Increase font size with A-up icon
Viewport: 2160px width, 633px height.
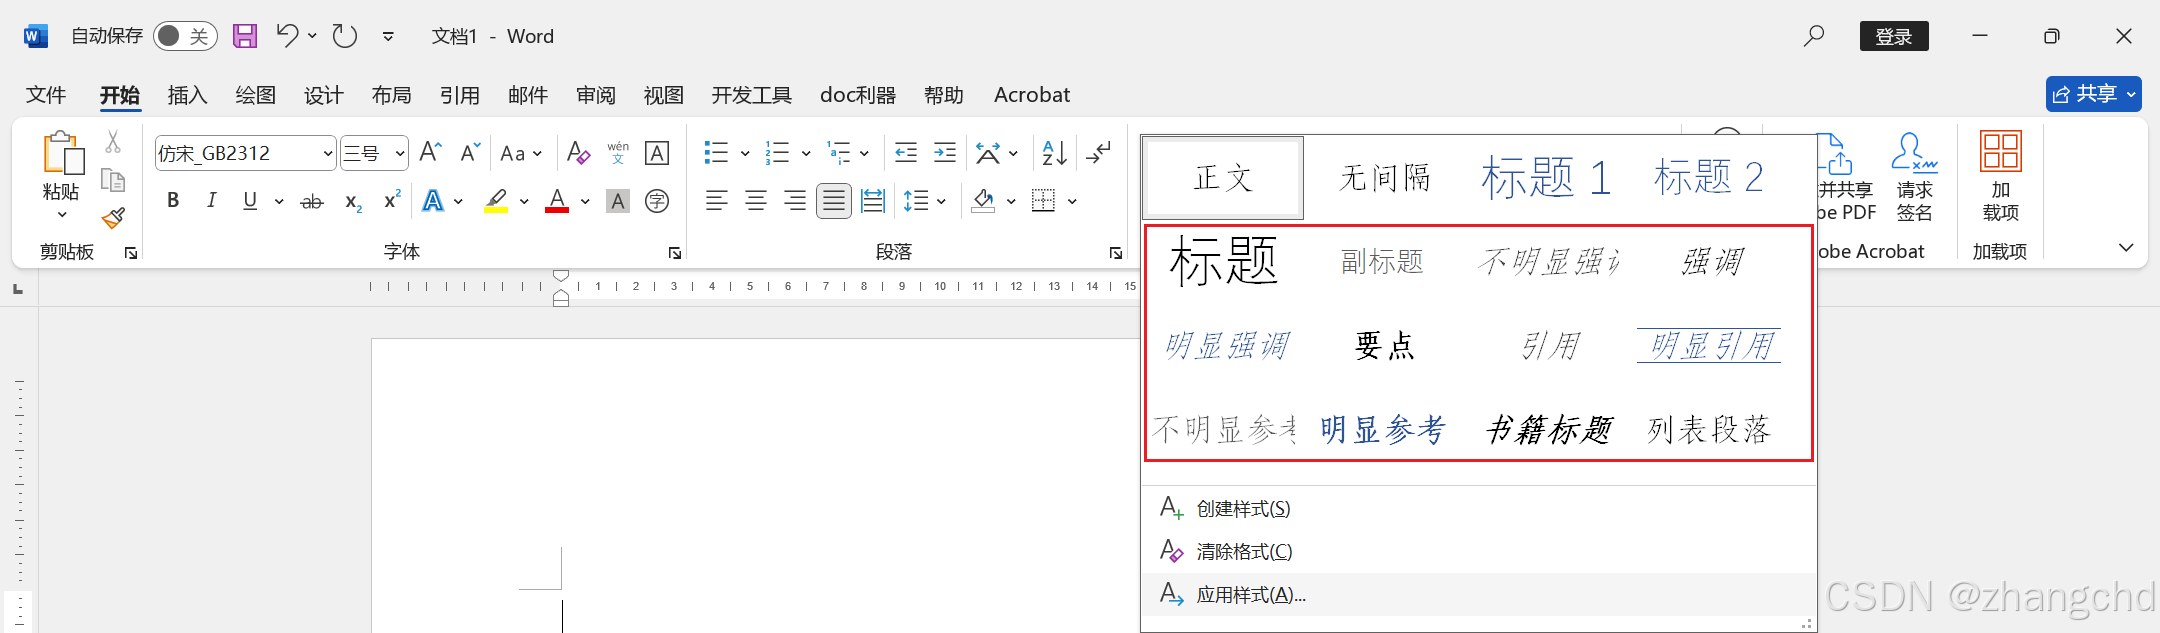pyautogui.click(x=430, y=152)
